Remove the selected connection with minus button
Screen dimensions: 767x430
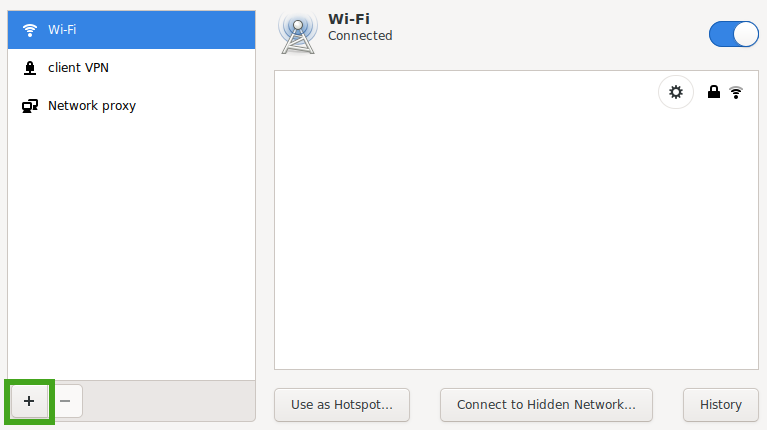(65, 401)
